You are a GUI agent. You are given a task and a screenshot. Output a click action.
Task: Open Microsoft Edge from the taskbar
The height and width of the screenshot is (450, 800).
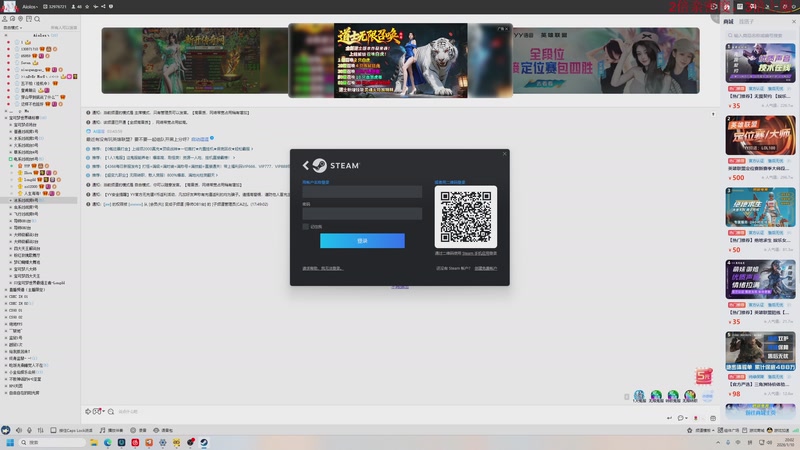click(x=108, y=442)
